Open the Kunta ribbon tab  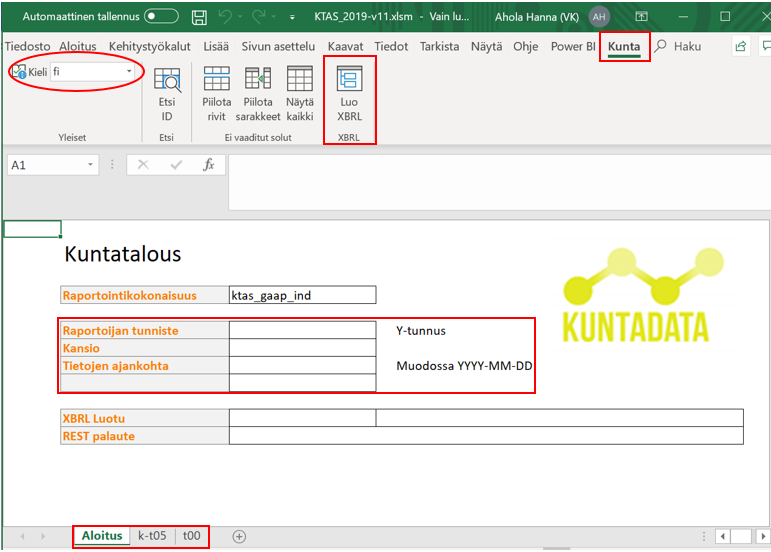(x=624, y=46)
